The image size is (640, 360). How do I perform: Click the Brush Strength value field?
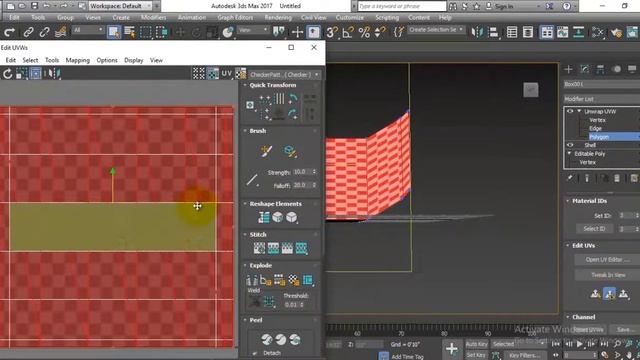tap(303, 172)
